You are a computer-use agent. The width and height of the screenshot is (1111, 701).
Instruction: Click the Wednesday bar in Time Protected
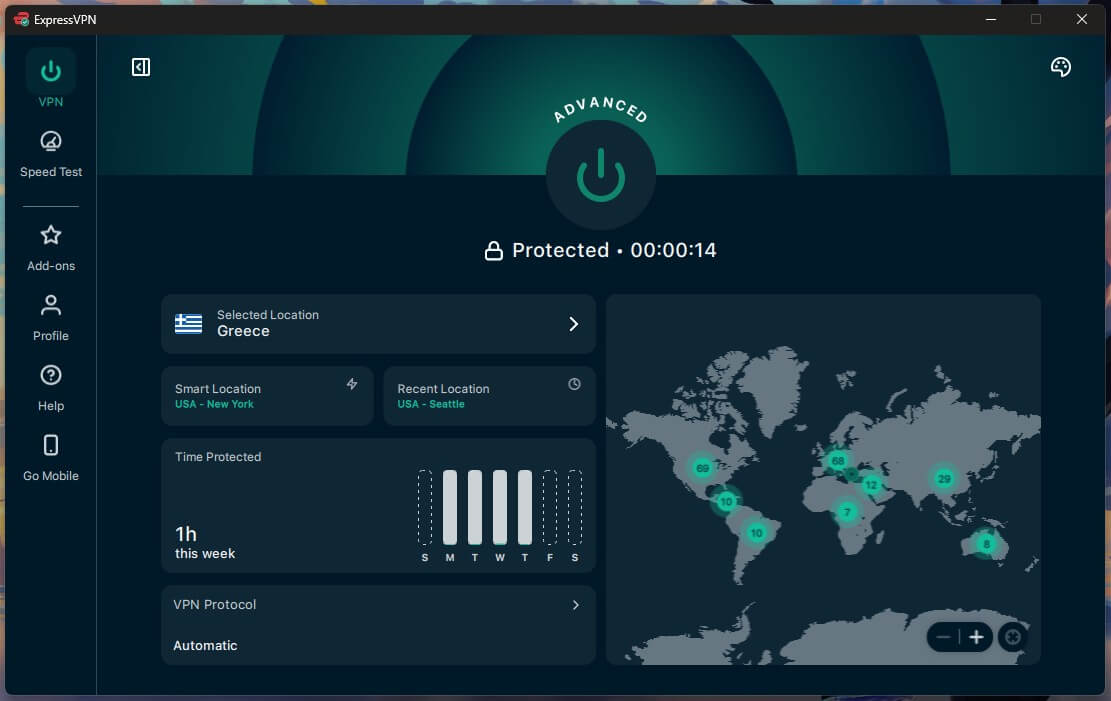(500, 507)
